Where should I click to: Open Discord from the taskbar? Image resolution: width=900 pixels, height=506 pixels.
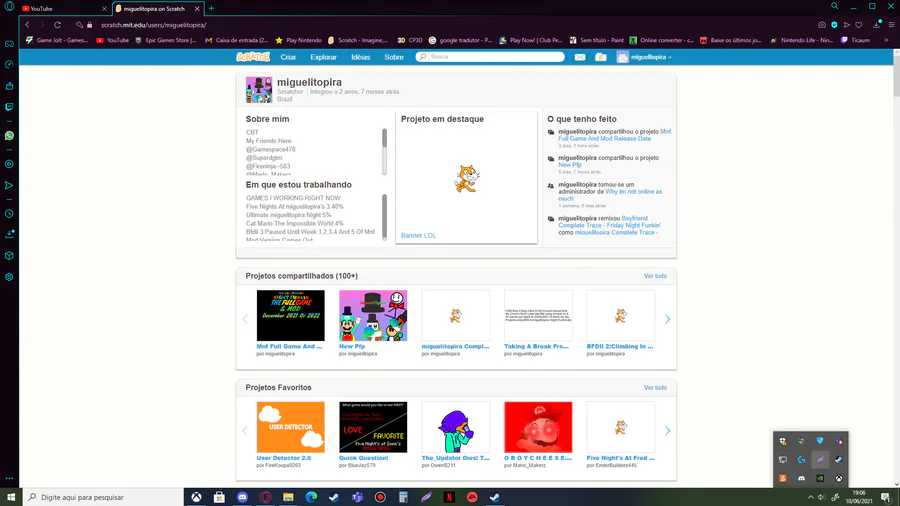click(x=242, y=497)
